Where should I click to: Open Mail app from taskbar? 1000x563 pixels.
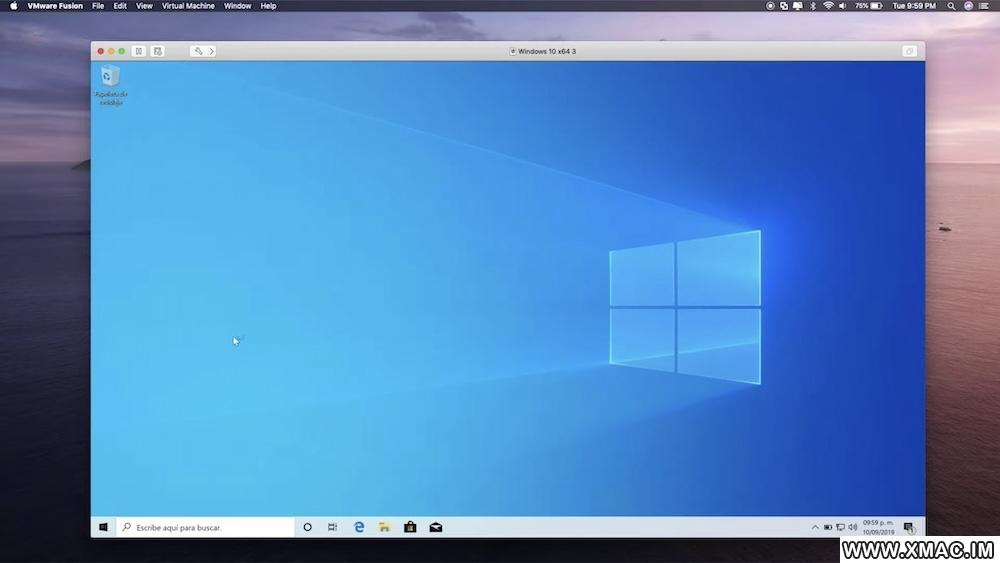tap(436, 527)
